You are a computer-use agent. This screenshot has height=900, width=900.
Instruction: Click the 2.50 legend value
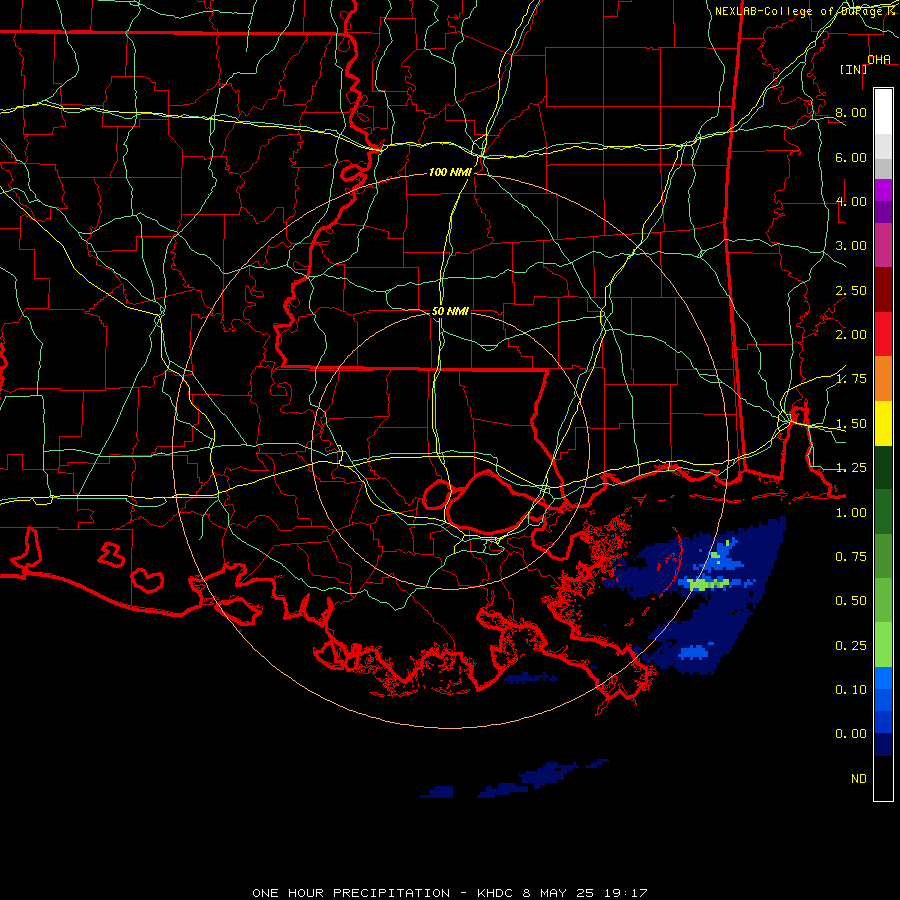pyautogui.click(x=851, y=290)
